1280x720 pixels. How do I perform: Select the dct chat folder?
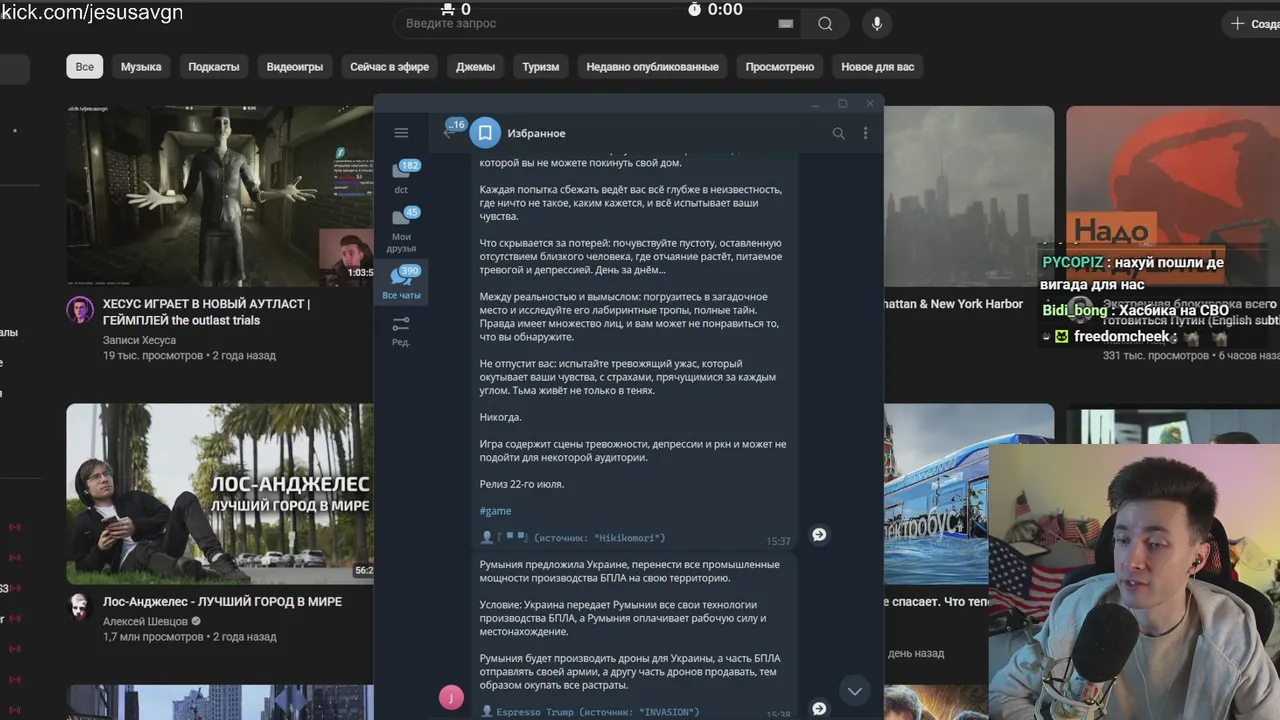[401, 176]
